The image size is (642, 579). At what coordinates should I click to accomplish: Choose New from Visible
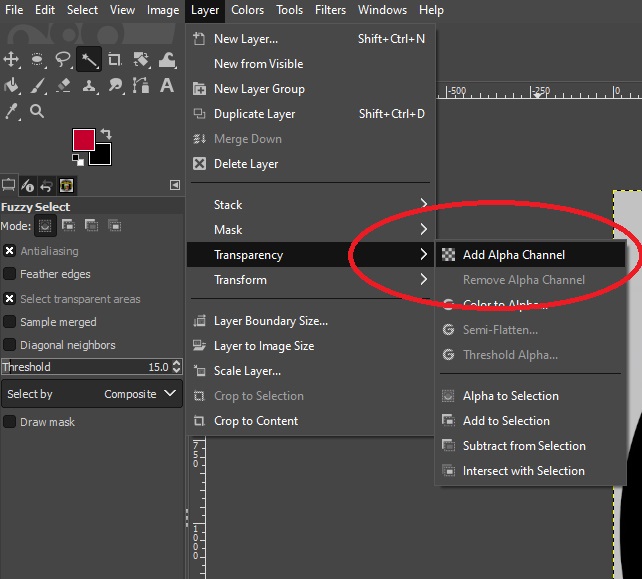click(x=310, y=64)
